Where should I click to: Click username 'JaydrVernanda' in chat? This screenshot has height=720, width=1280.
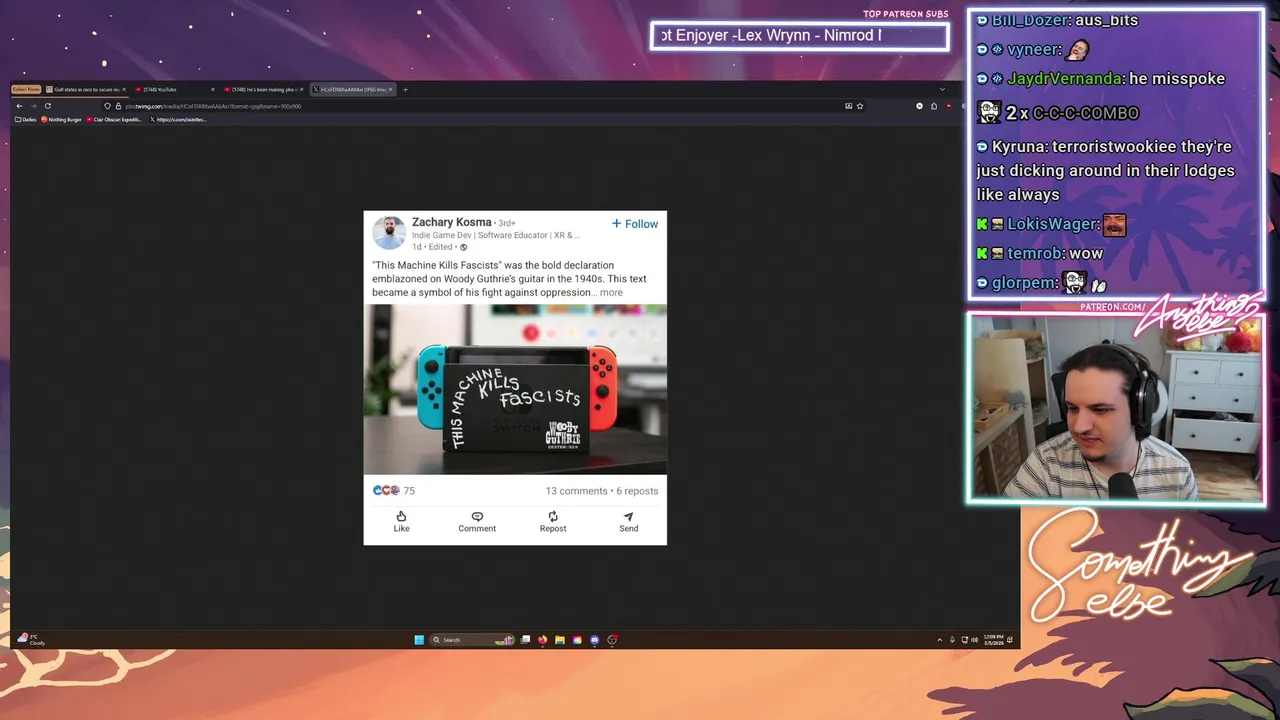[1066, 78]
